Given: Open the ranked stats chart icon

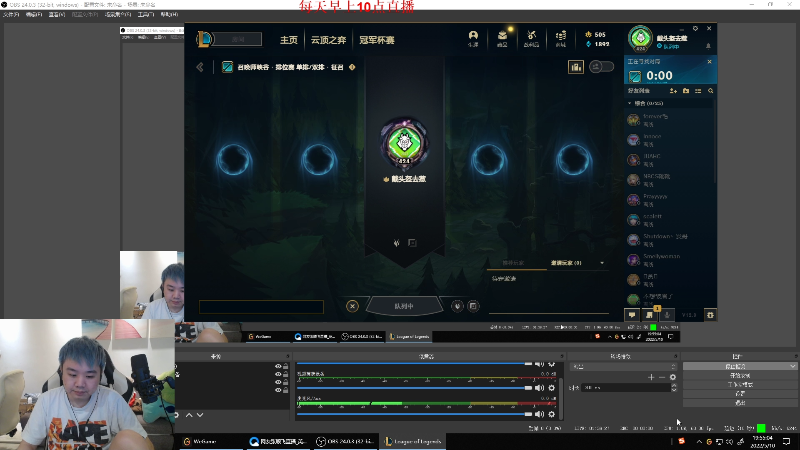Looking at the screenshot, I should pyautogui.click(x=576, y=67).
